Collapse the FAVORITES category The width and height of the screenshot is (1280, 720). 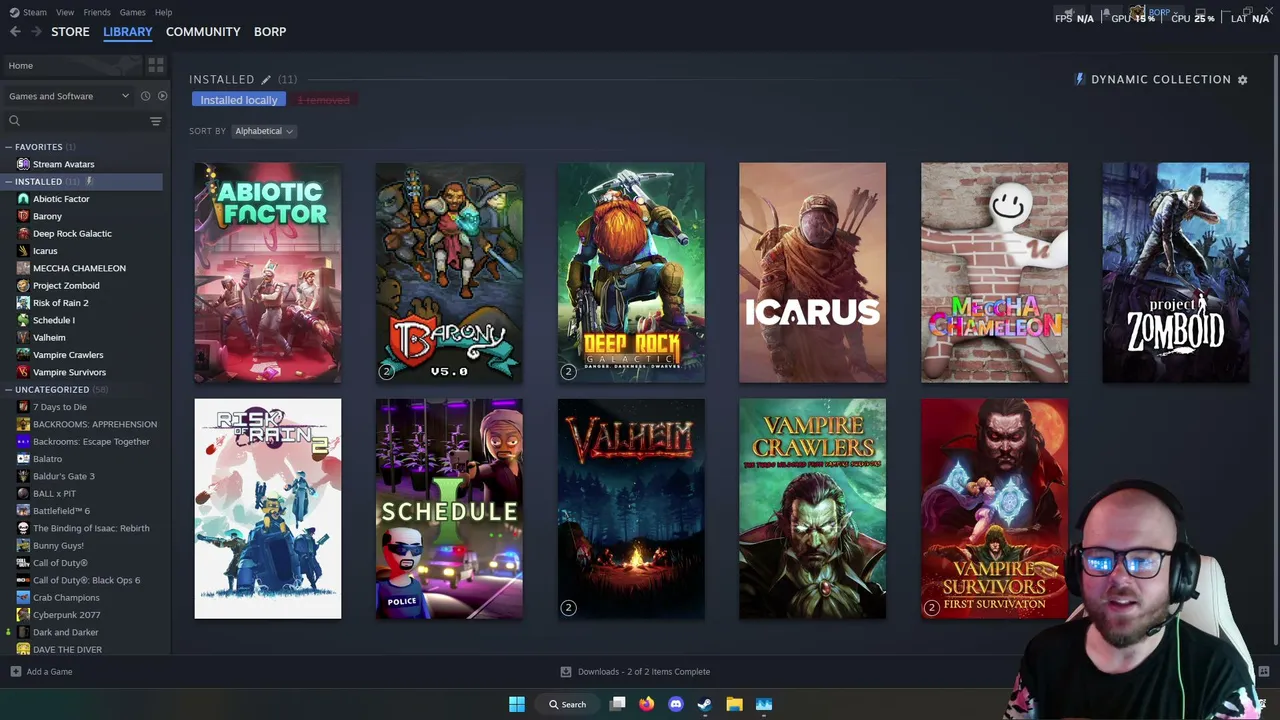pyautogui.click(x=8, y=147)
